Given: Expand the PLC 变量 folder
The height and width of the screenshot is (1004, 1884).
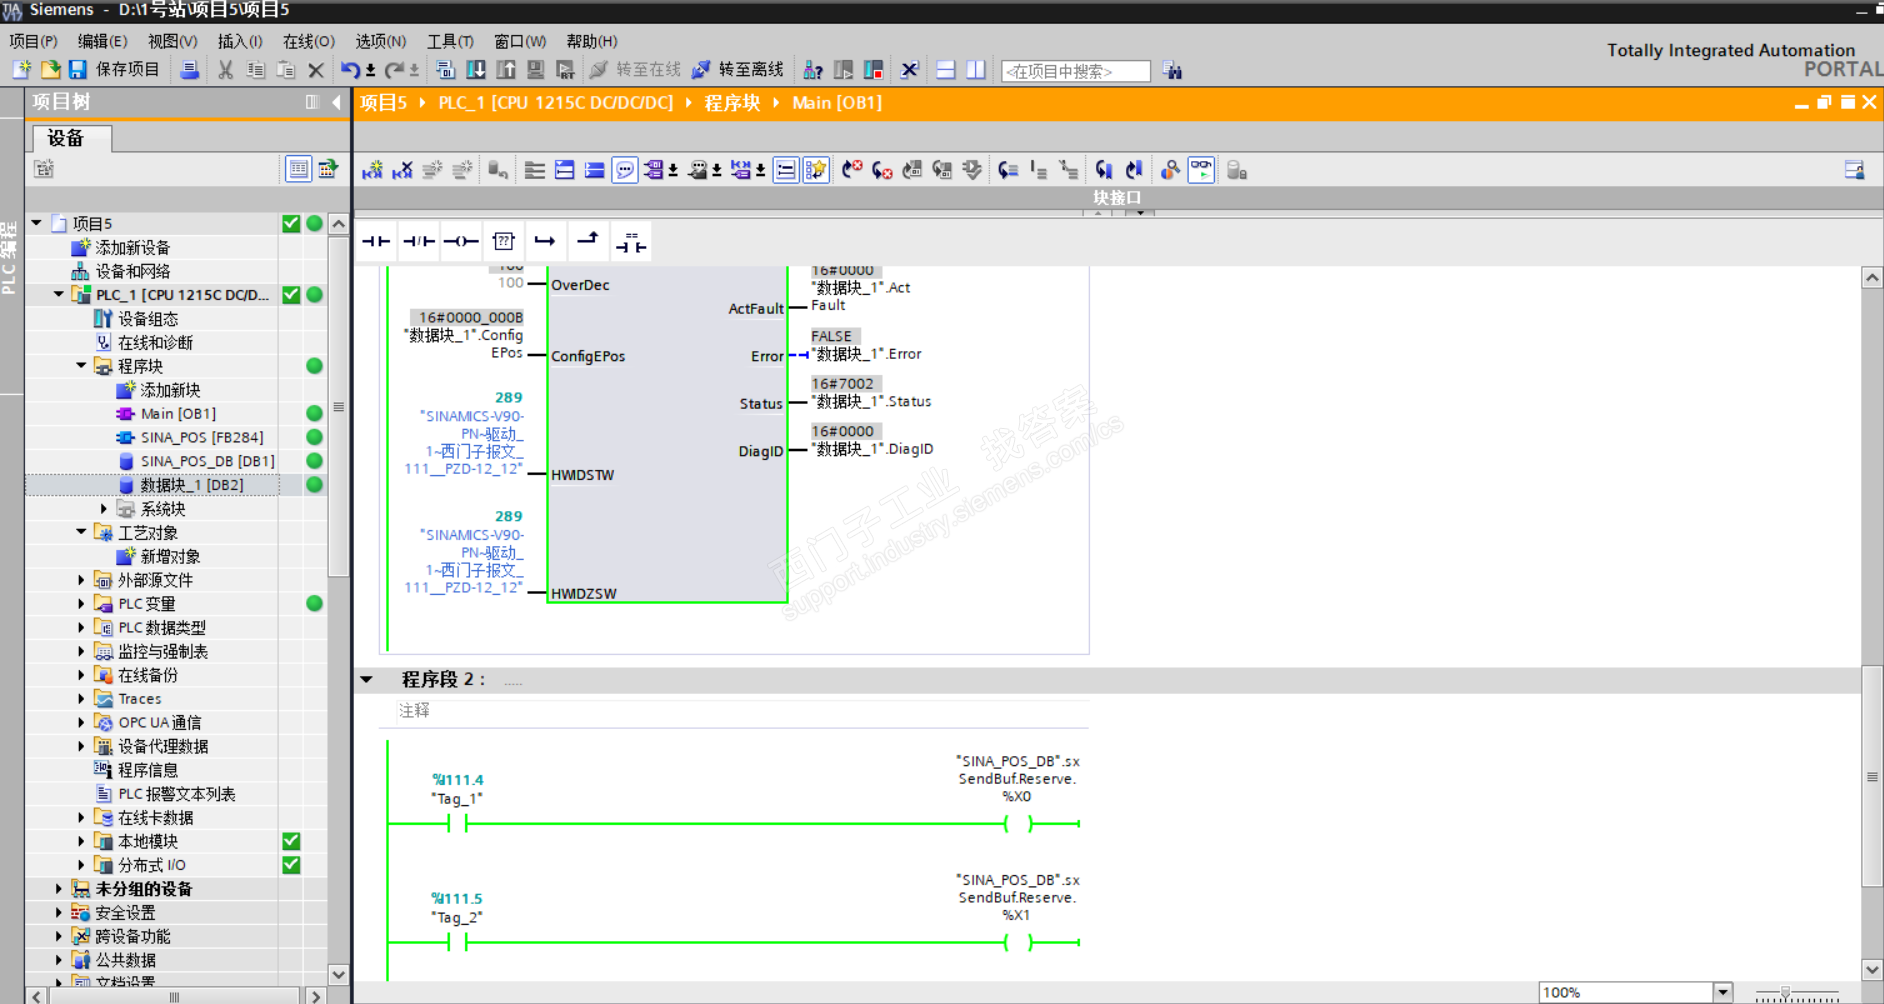Looking at the screenshot, I should 81,604.
